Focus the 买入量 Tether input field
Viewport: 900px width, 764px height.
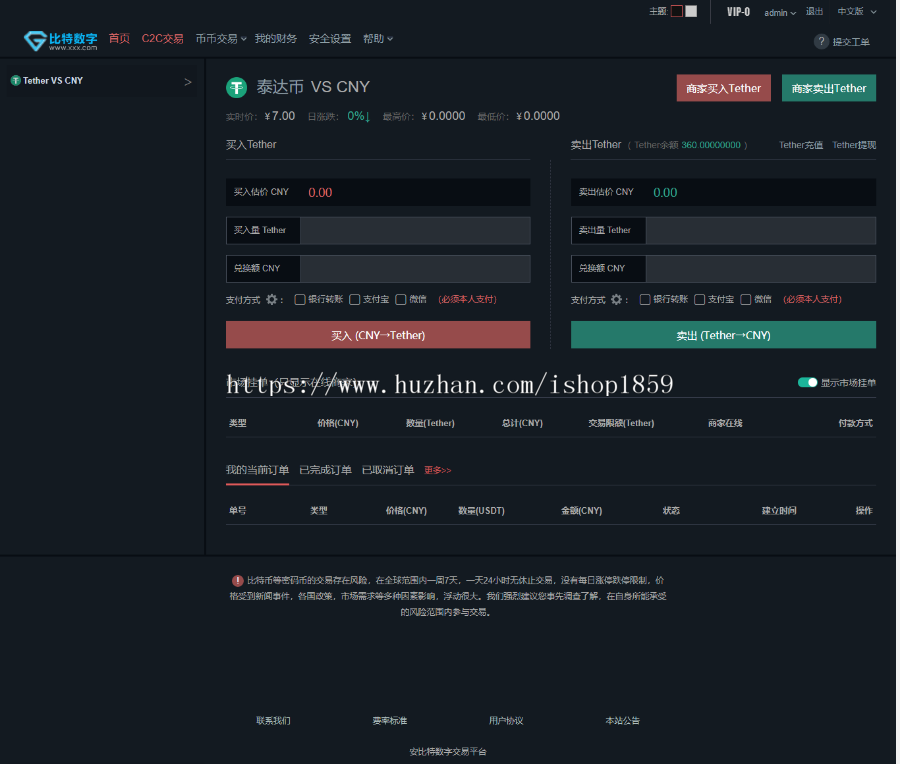pyautogui.click(x=415, y=230)
